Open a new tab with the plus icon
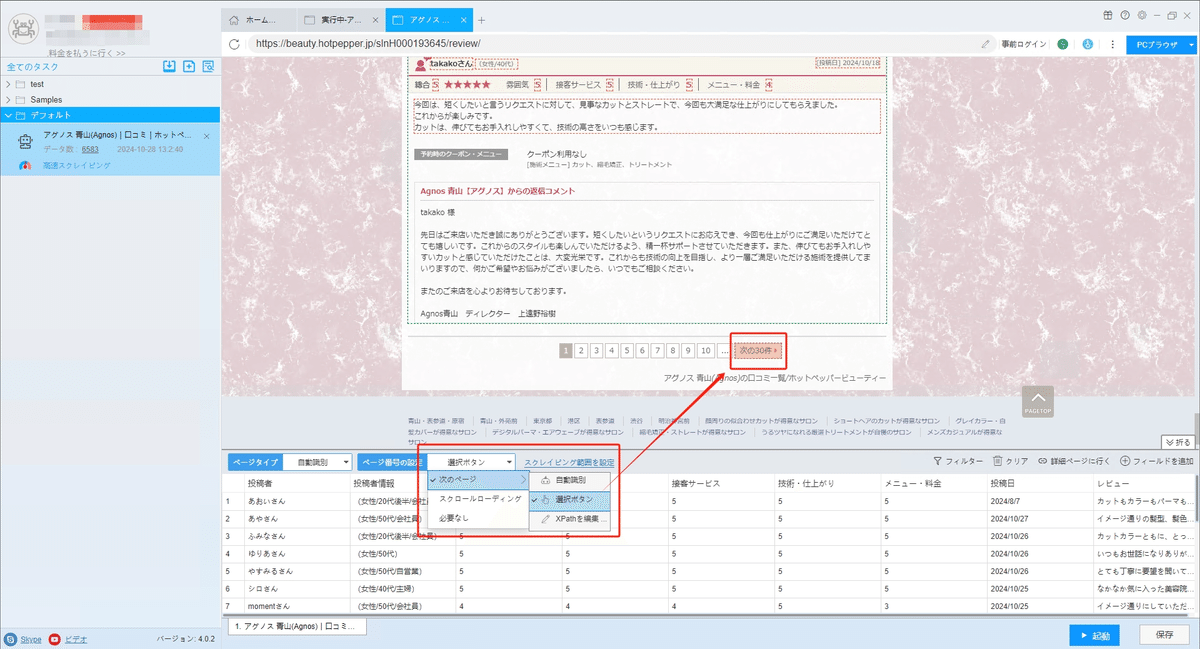 (481, 20)
